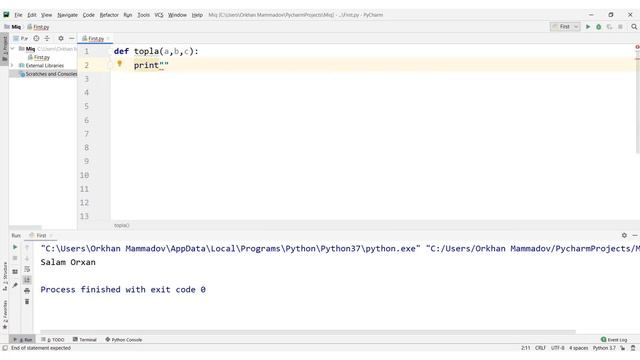Toggle the tool window bars via bottom-left status icon
This screenshot has height=360, width=640.
pos(5,348)
